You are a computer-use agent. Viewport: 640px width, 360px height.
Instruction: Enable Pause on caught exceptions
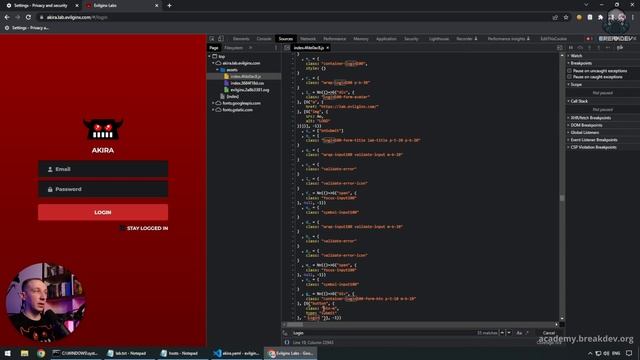coord(569,77)
